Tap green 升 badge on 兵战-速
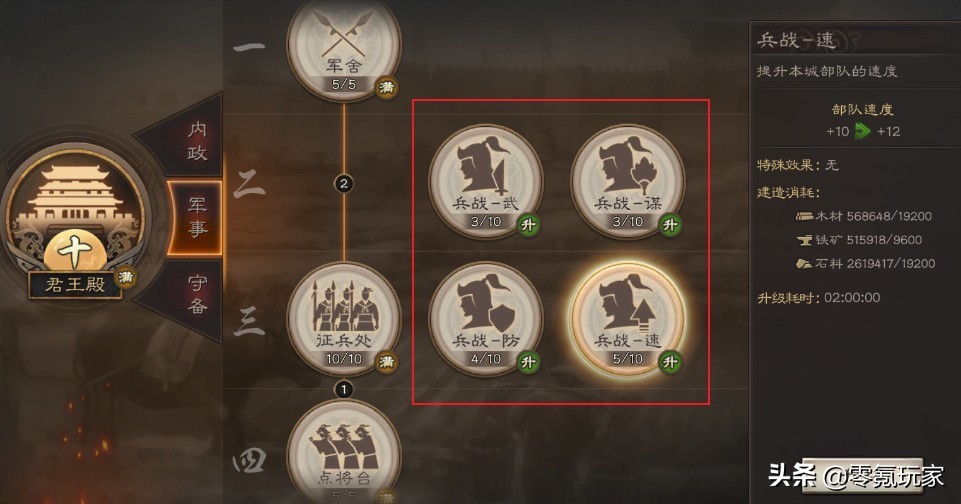Viewport: 961px width, 504px height. click(x=670, y=362)
